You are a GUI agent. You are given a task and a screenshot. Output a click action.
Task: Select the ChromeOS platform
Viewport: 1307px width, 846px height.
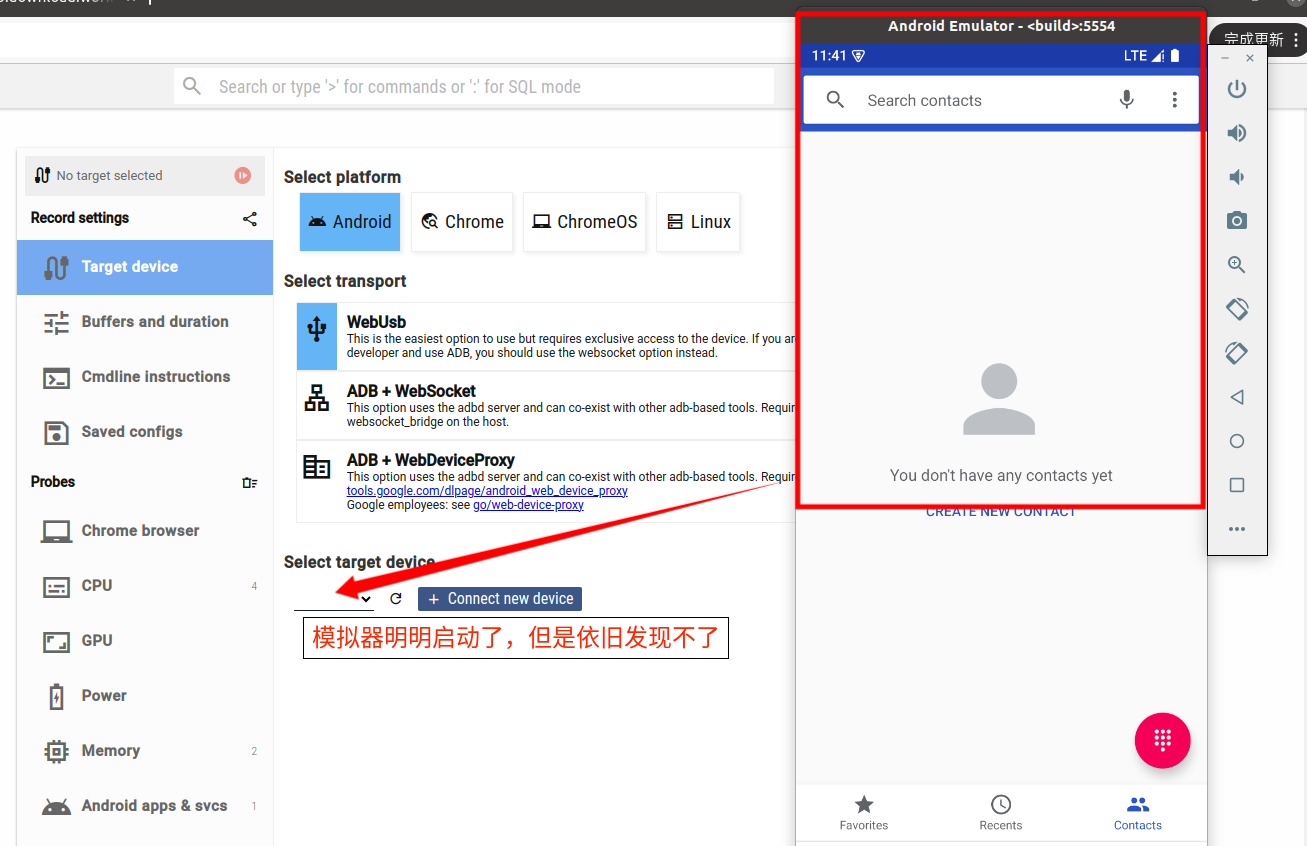click(x=585, y=222)
